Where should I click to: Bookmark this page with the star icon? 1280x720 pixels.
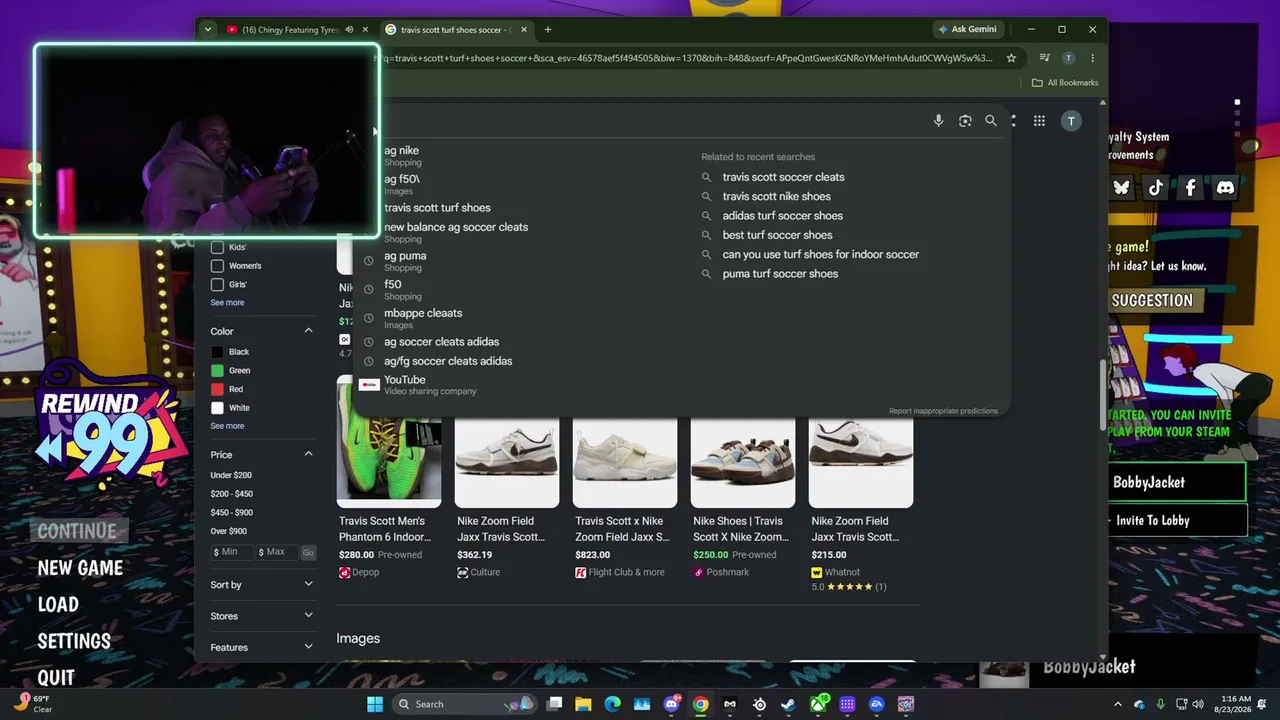coord(1011,58)
